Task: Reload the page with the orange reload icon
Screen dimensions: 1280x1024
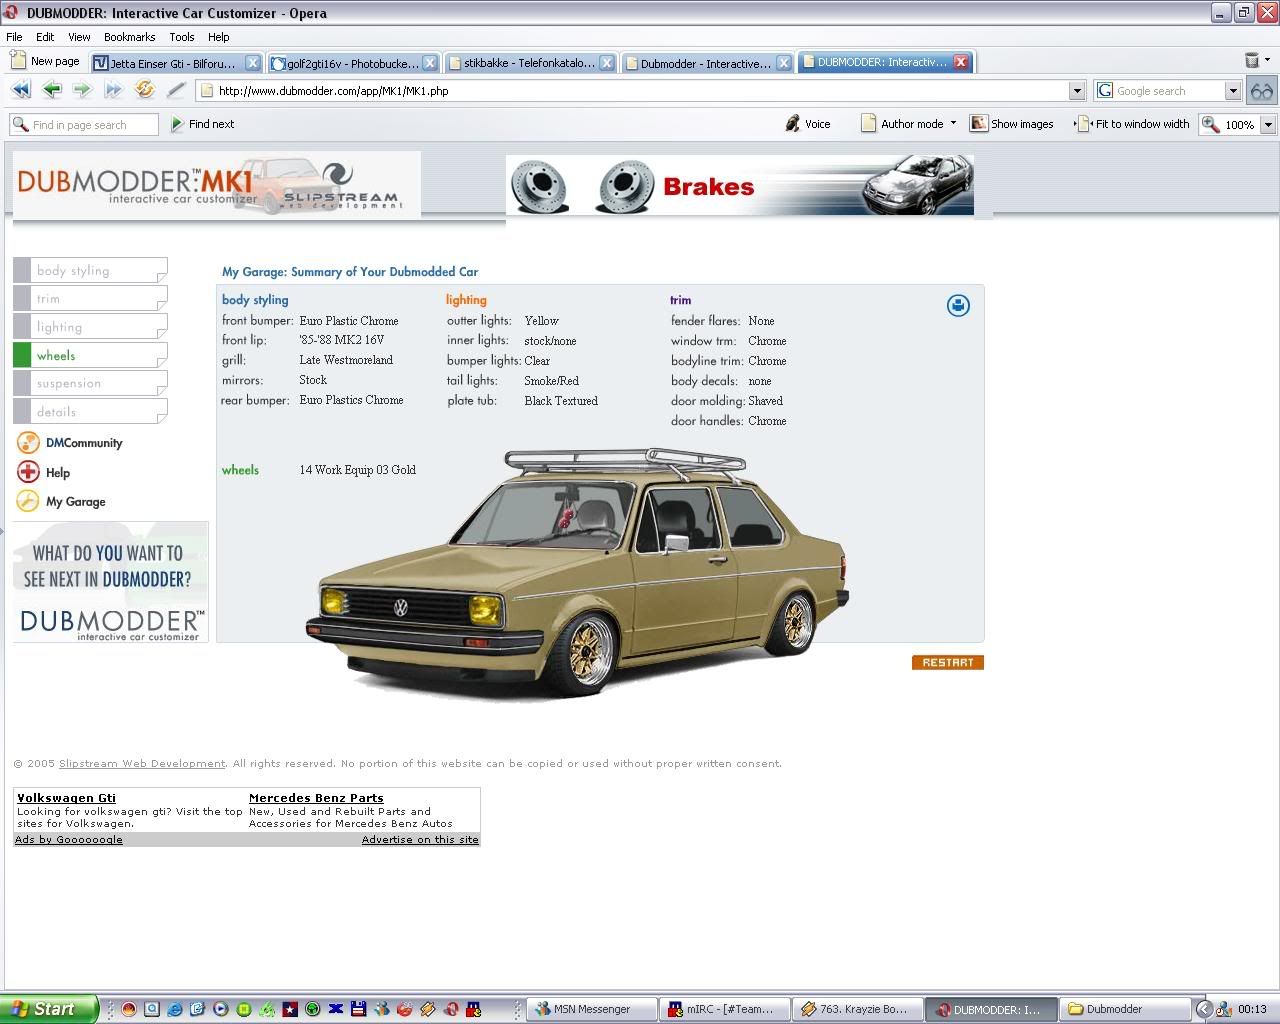Action: 145,90
